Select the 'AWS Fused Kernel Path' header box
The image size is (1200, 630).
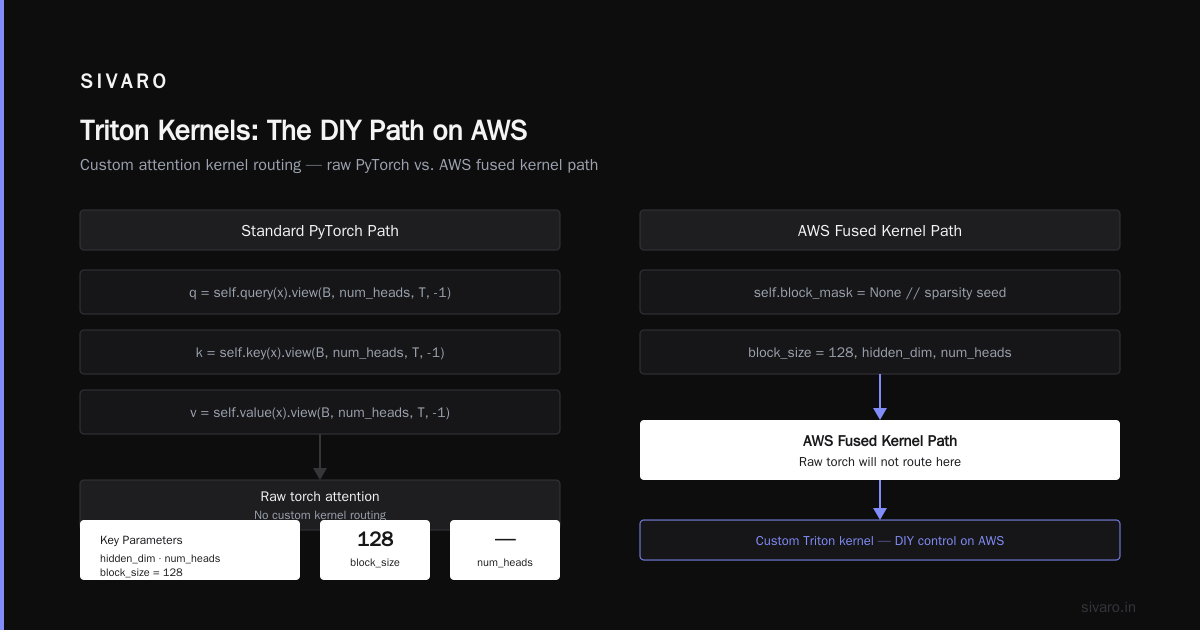tap(880, 230)
